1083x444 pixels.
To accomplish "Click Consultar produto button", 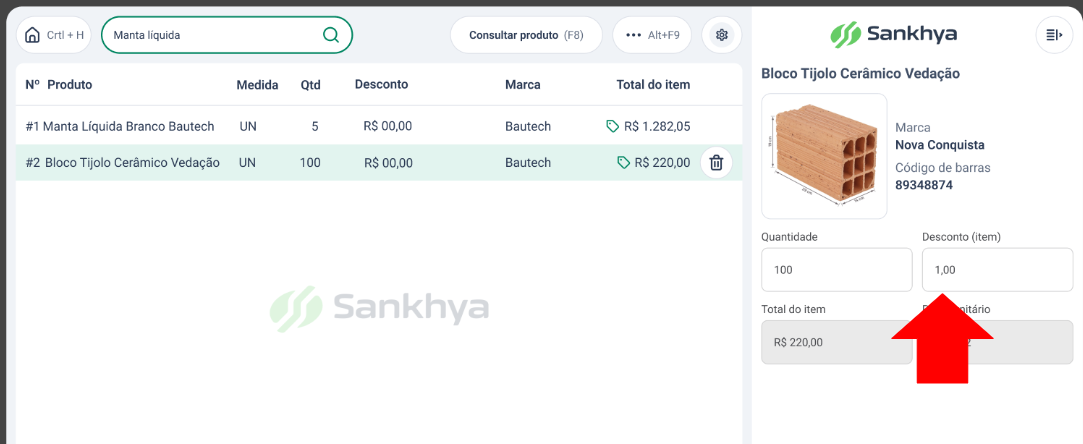I will pos(526,35).
